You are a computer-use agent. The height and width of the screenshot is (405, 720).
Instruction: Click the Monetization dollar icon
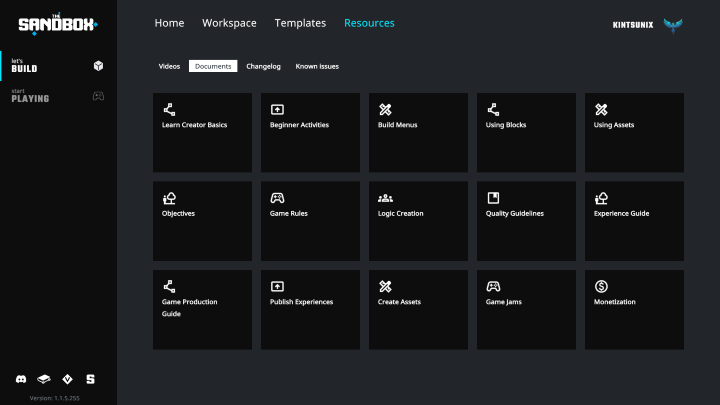click(601, 287)
